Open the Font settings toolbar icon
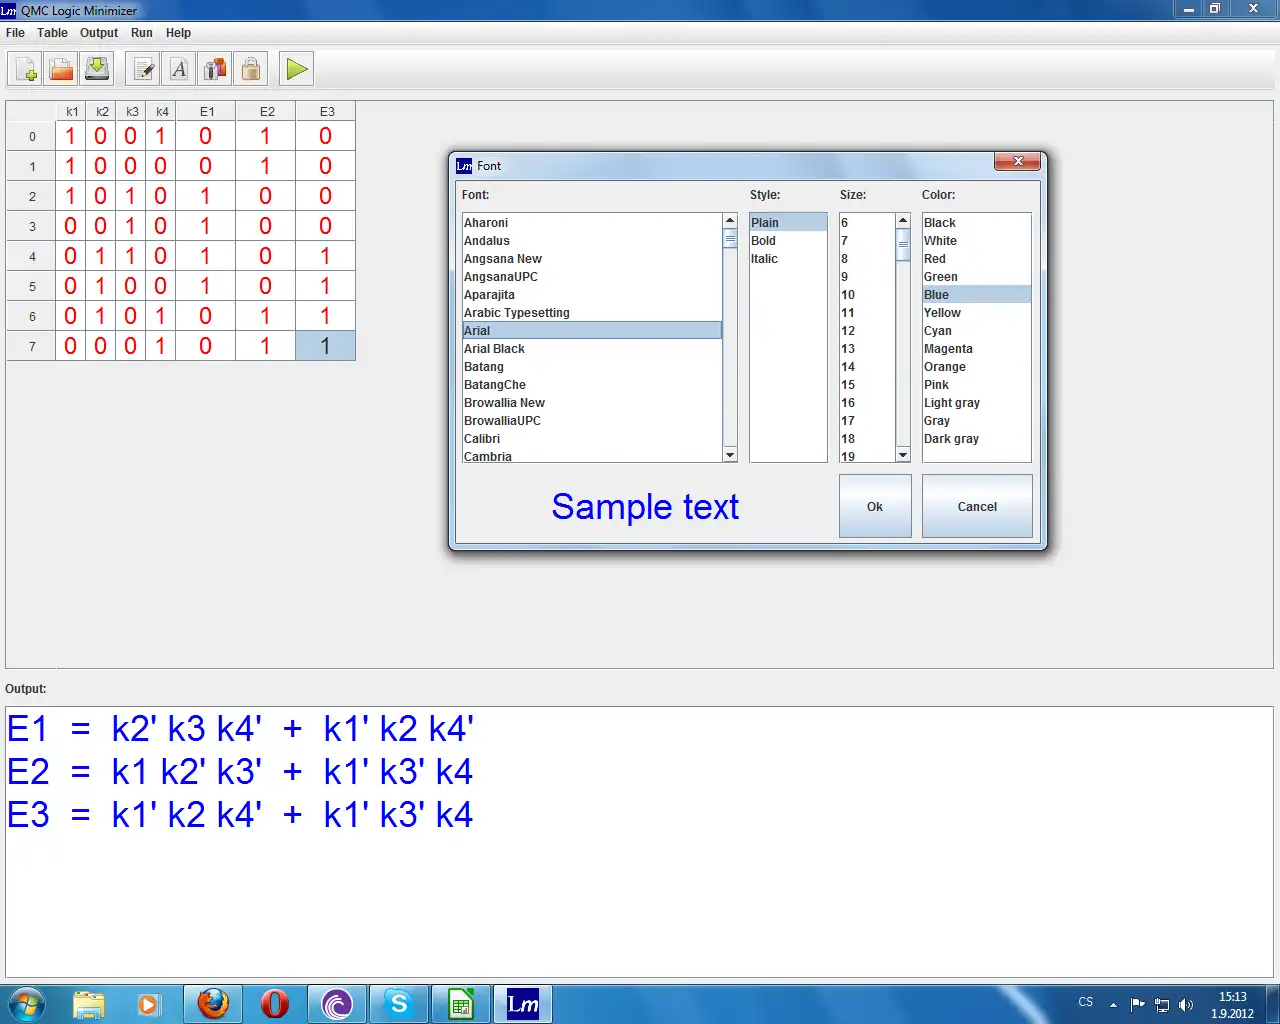 tap(179, 69)
